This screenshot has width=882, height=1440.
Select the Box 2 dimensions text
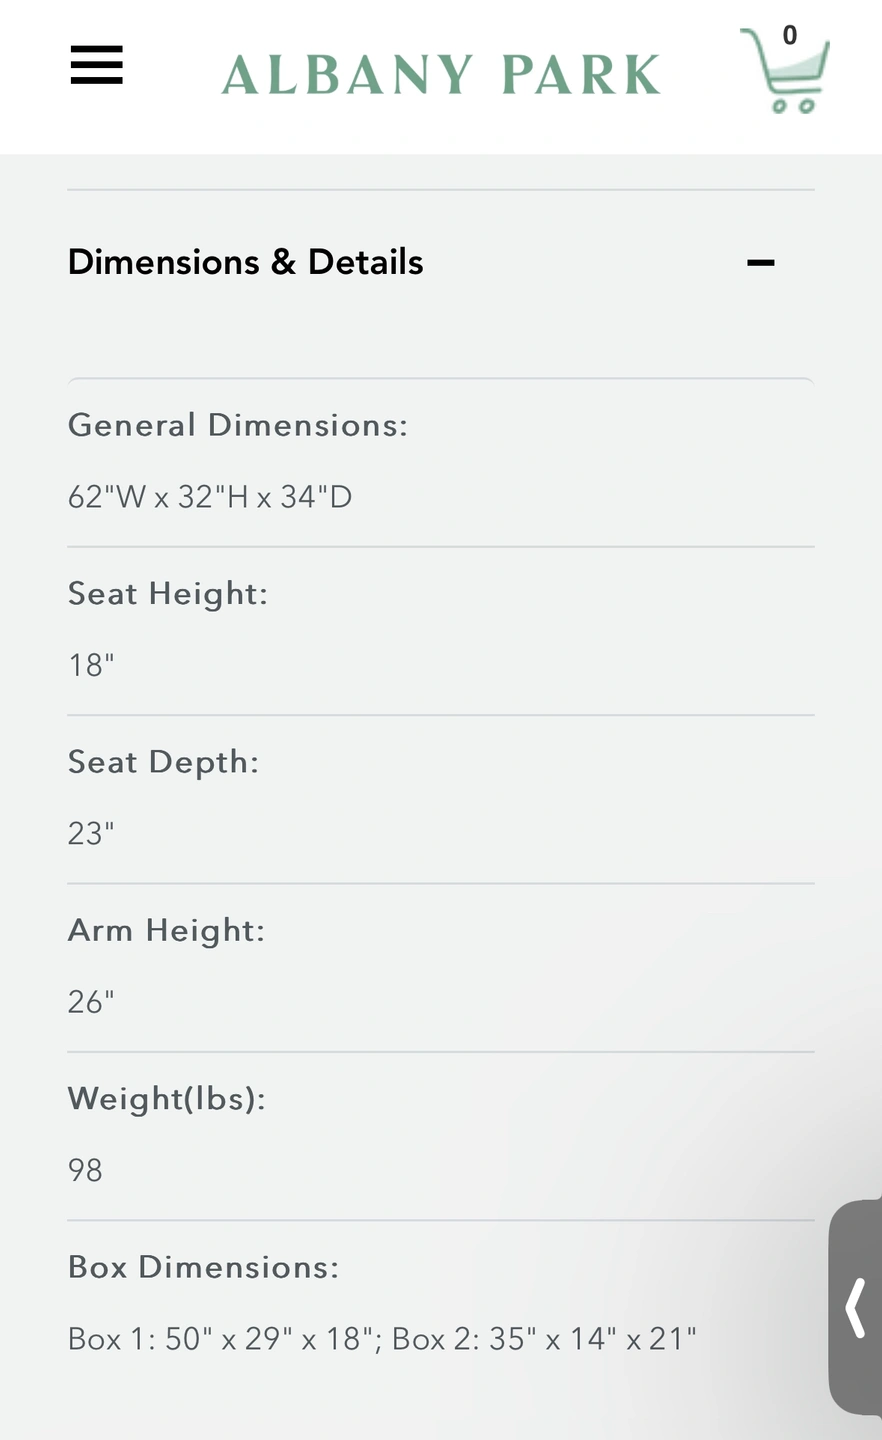coord(544,1338)
